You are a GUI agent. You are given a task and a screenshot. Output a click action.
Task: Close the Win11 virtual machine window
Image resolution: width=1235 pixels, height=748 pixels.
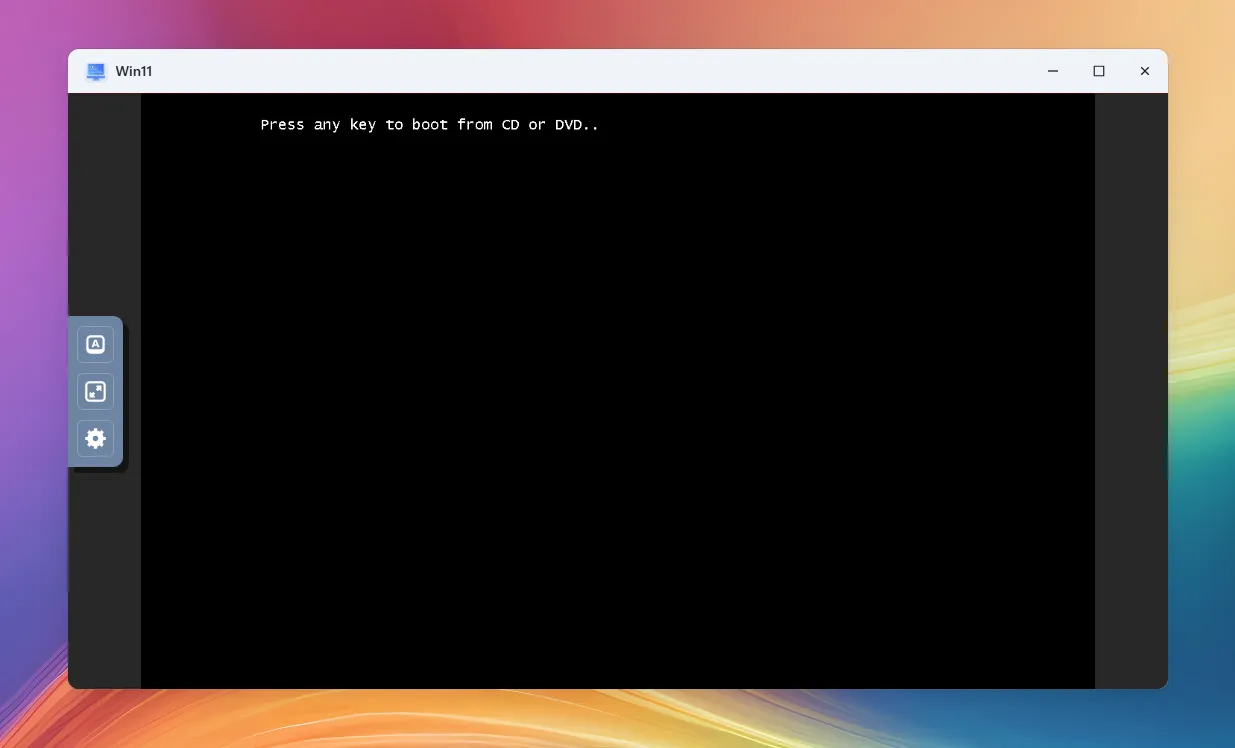click(x=1145, y=71)
